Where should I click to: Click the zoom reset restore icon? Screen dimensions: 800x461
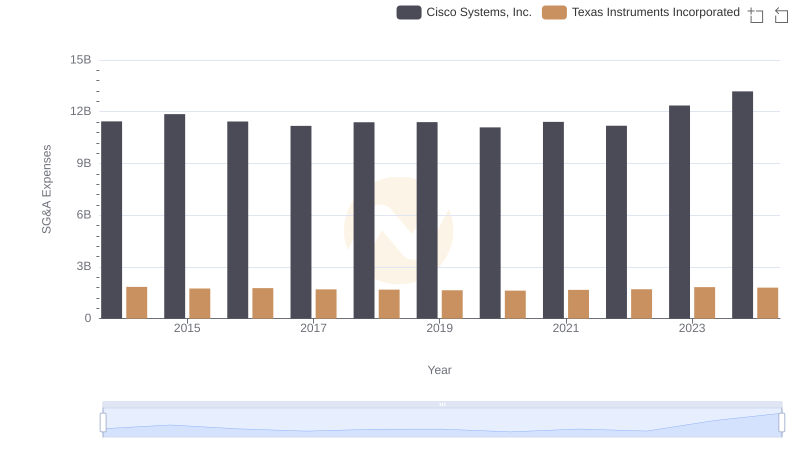(x=781, y=15)
